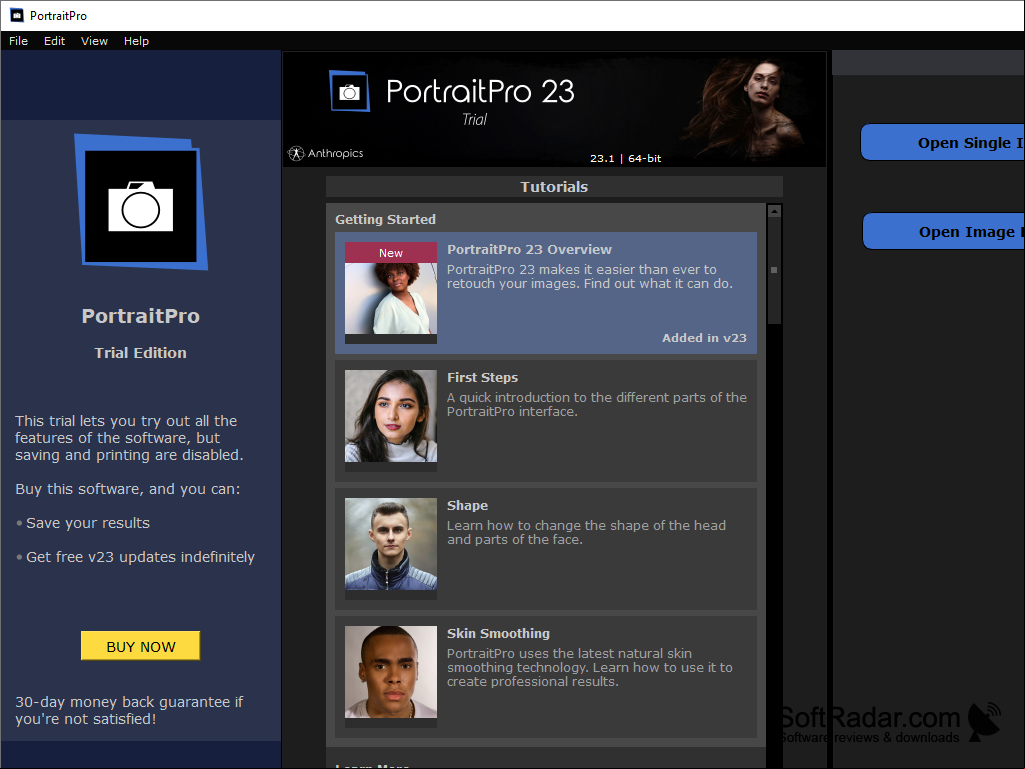The height and width of the screenshot is (769, 1025).
Task: Click the PortraitPro title bar app icon
Action: (17, 15)
